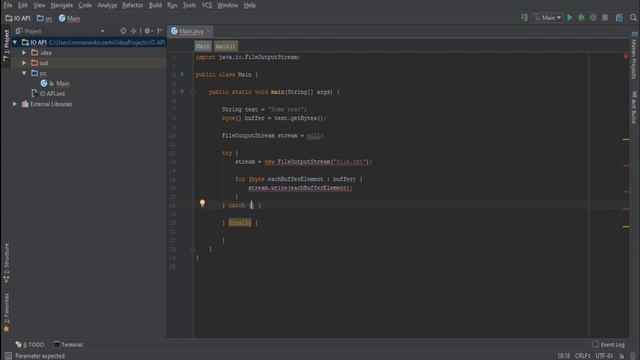This screenshot has width=640, height=360.
Task: Open Project panel settings gear
Action: 147,31
